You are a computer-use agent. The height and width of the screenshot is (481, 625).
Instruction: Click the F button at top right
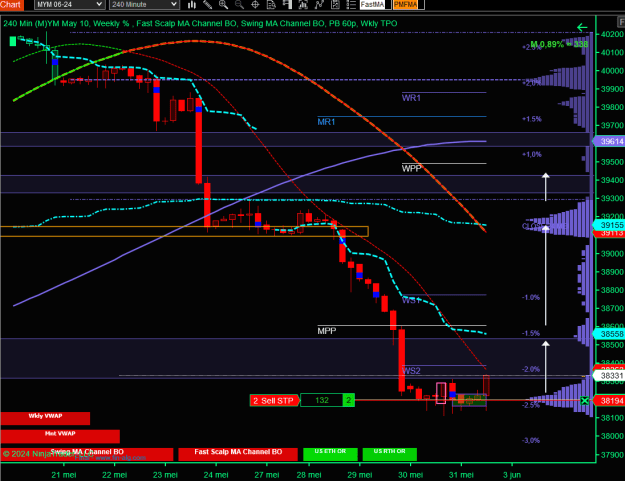(621, 22)
